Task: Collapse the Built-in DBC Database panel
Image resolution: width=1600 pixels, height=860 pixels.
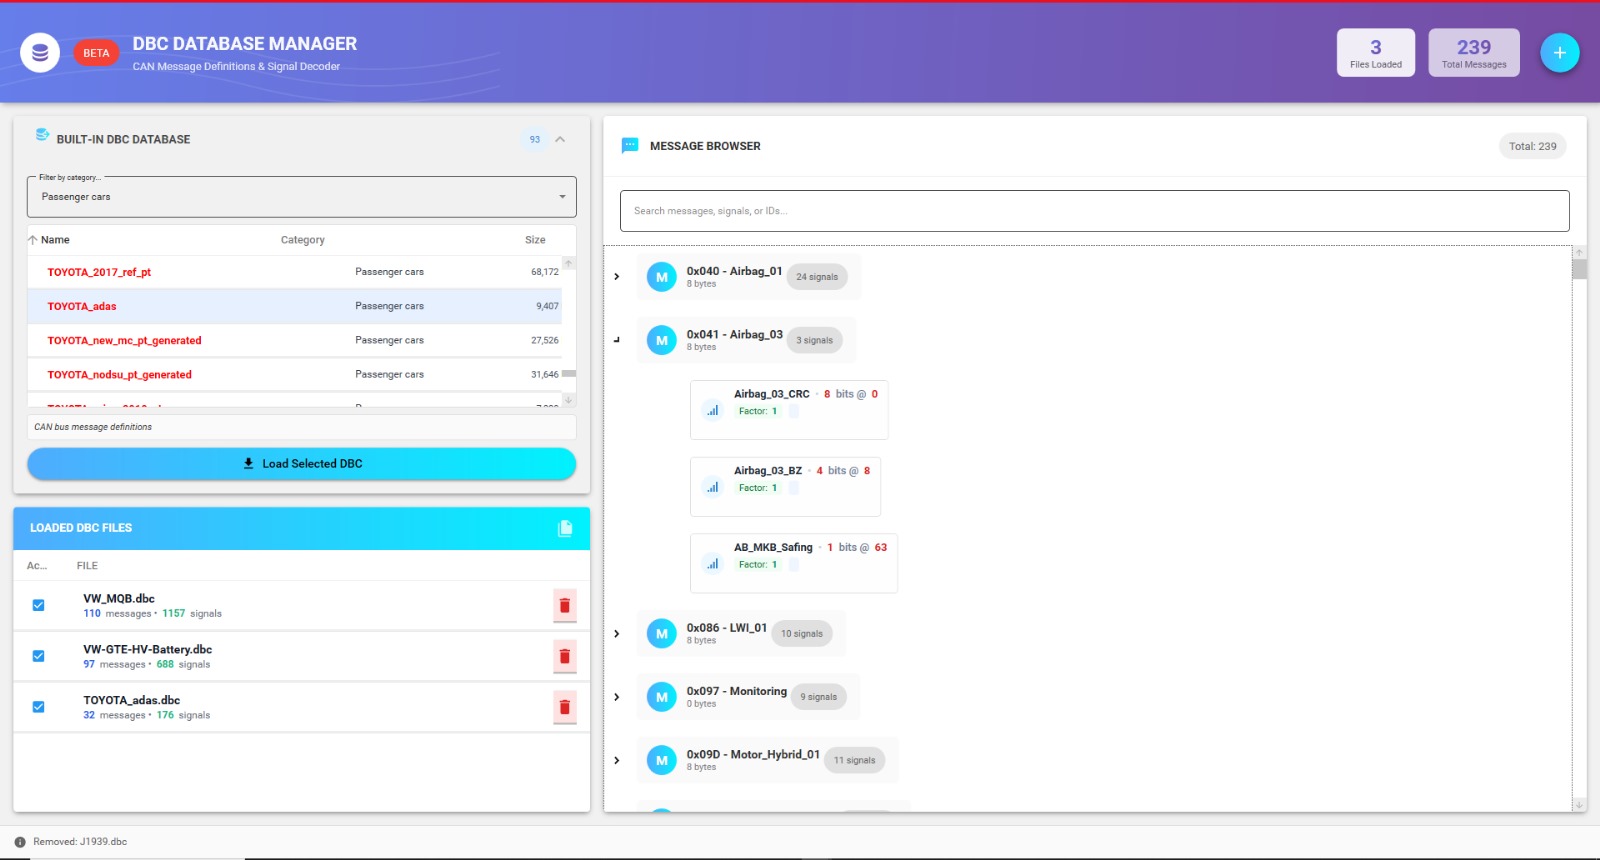Action: [x=560, y=140]
